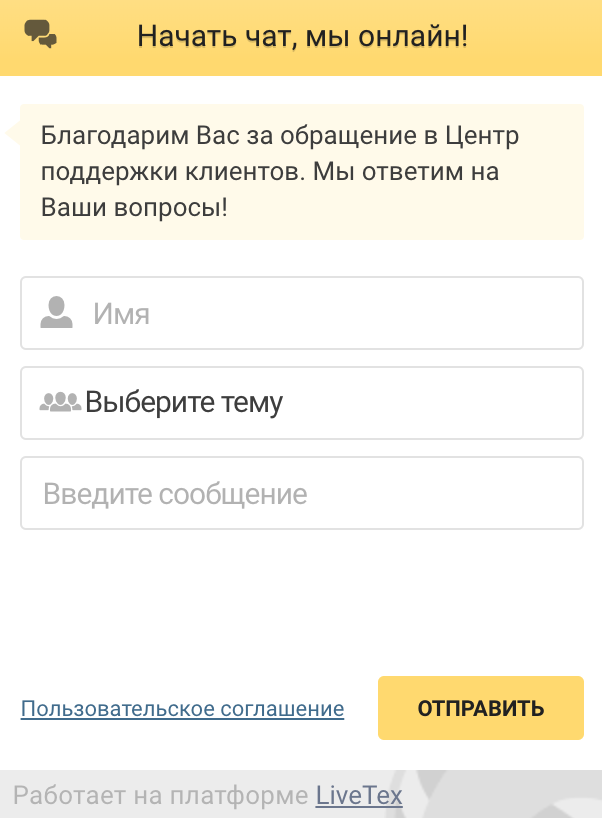Click the Работает на платформе footer text
Screen dimensions: 602x818
click(160, 795)
